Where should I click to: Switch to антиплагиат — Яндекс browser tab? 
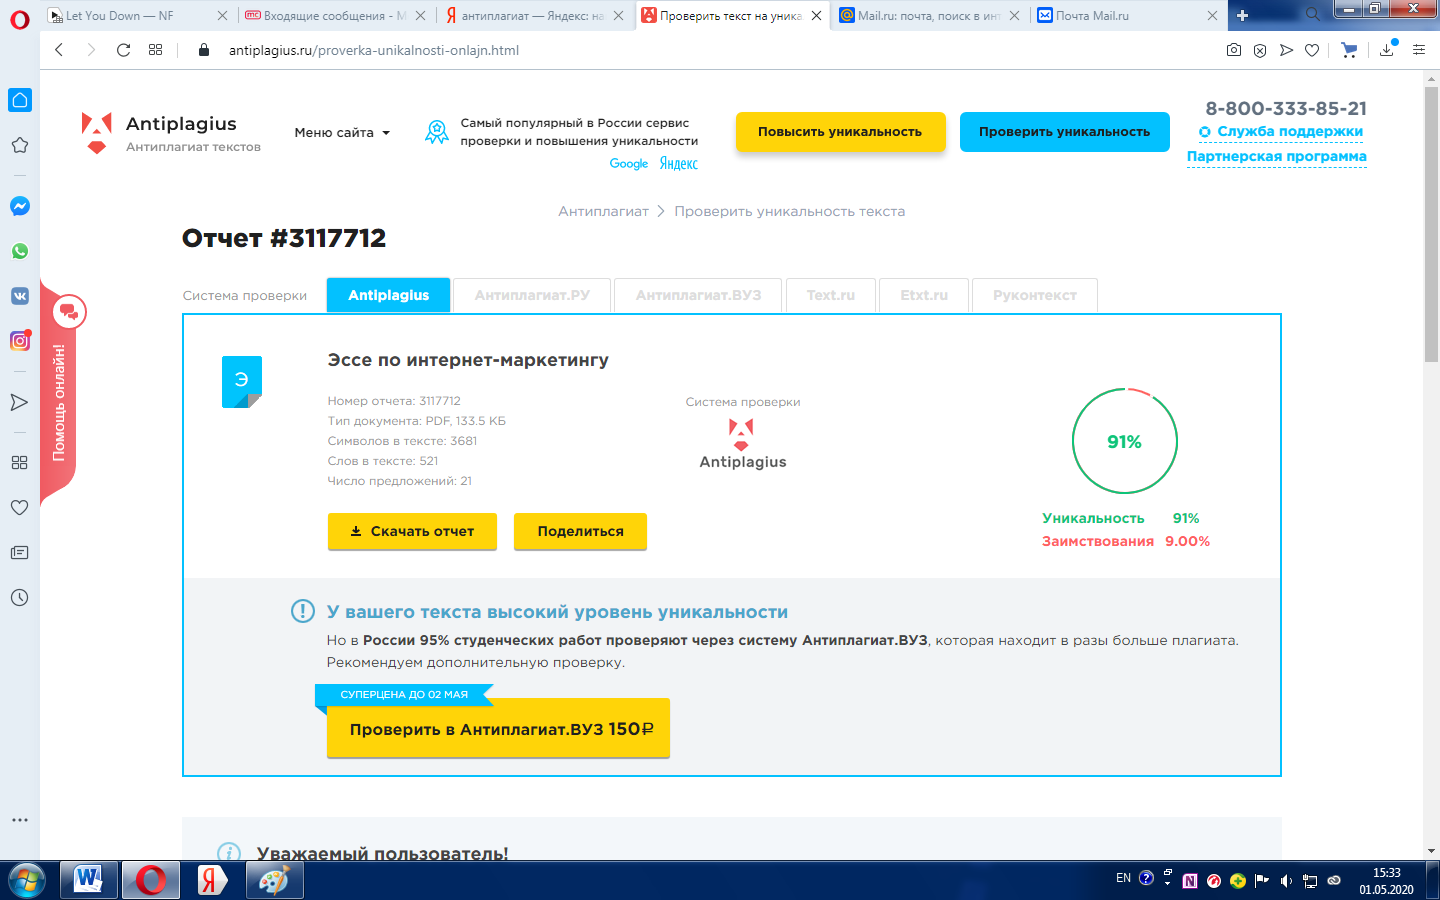532,15
